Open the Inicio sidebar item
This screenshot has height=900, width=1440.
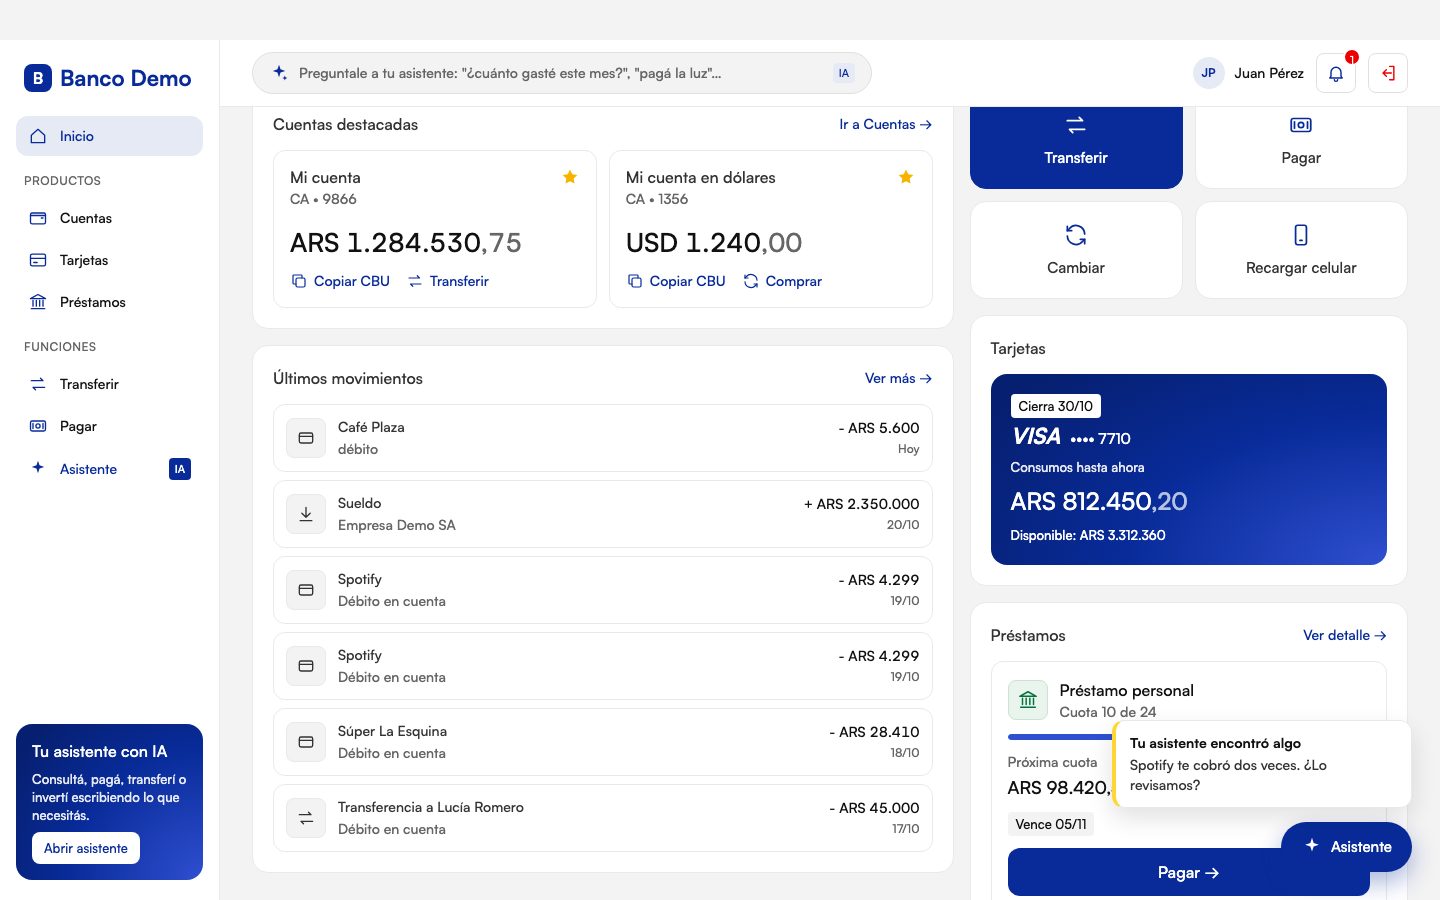point(109,136)
